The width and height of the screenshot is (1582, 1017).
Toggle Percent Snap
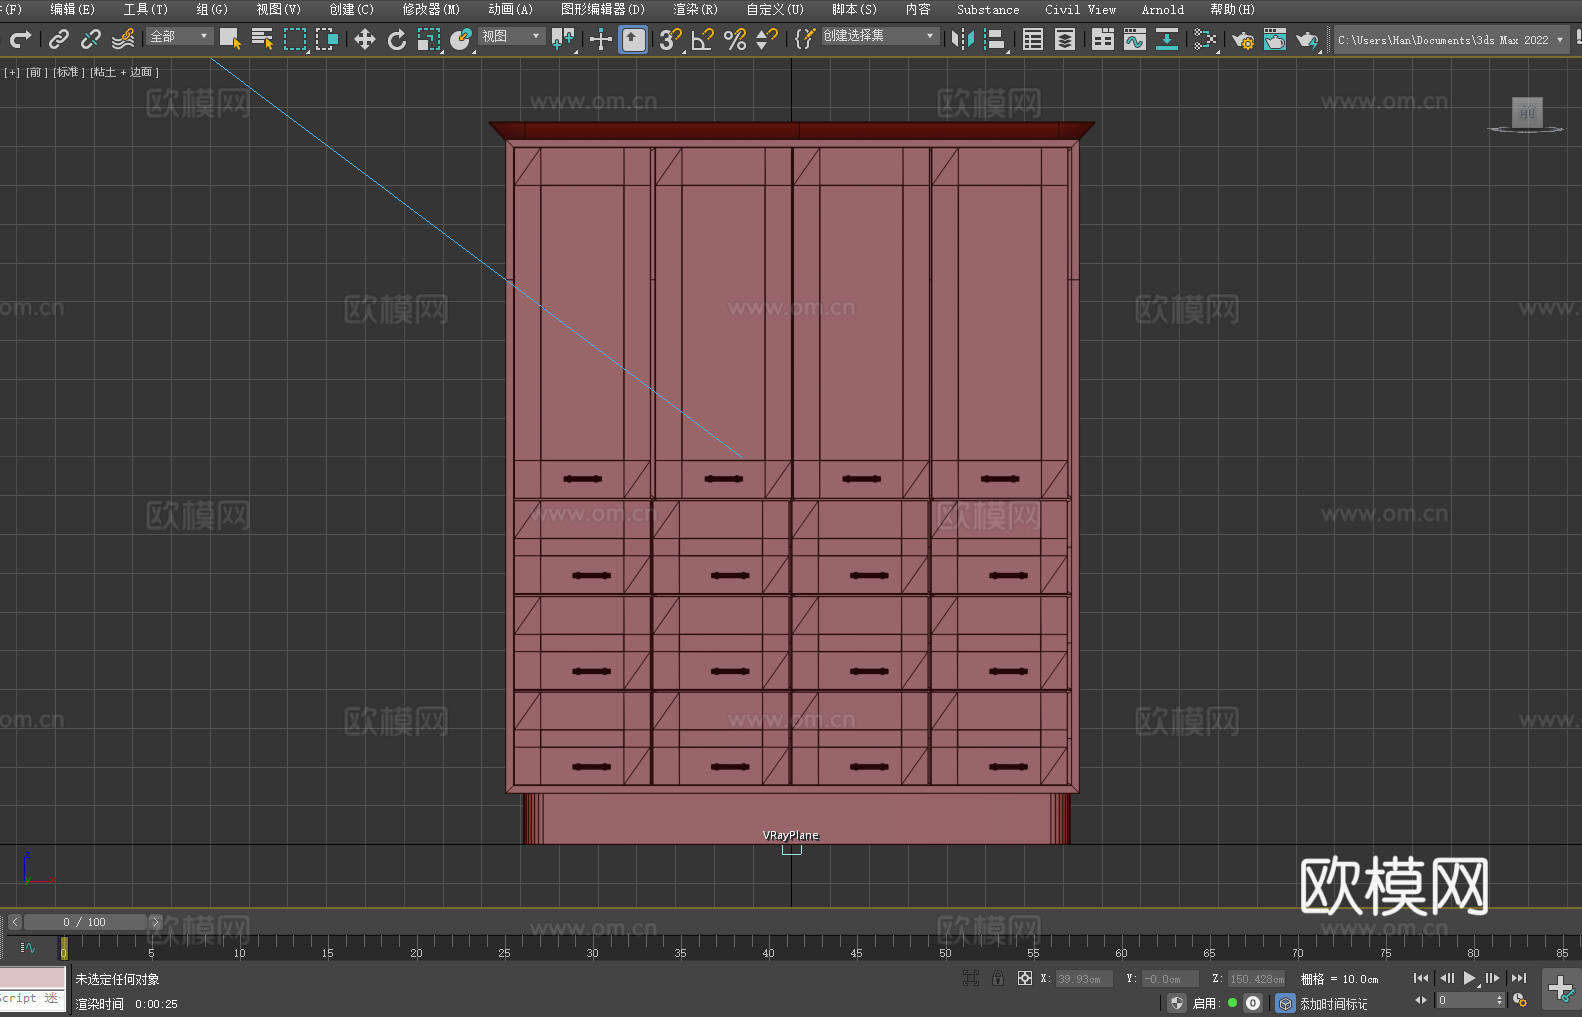click(x=735, y=39)
